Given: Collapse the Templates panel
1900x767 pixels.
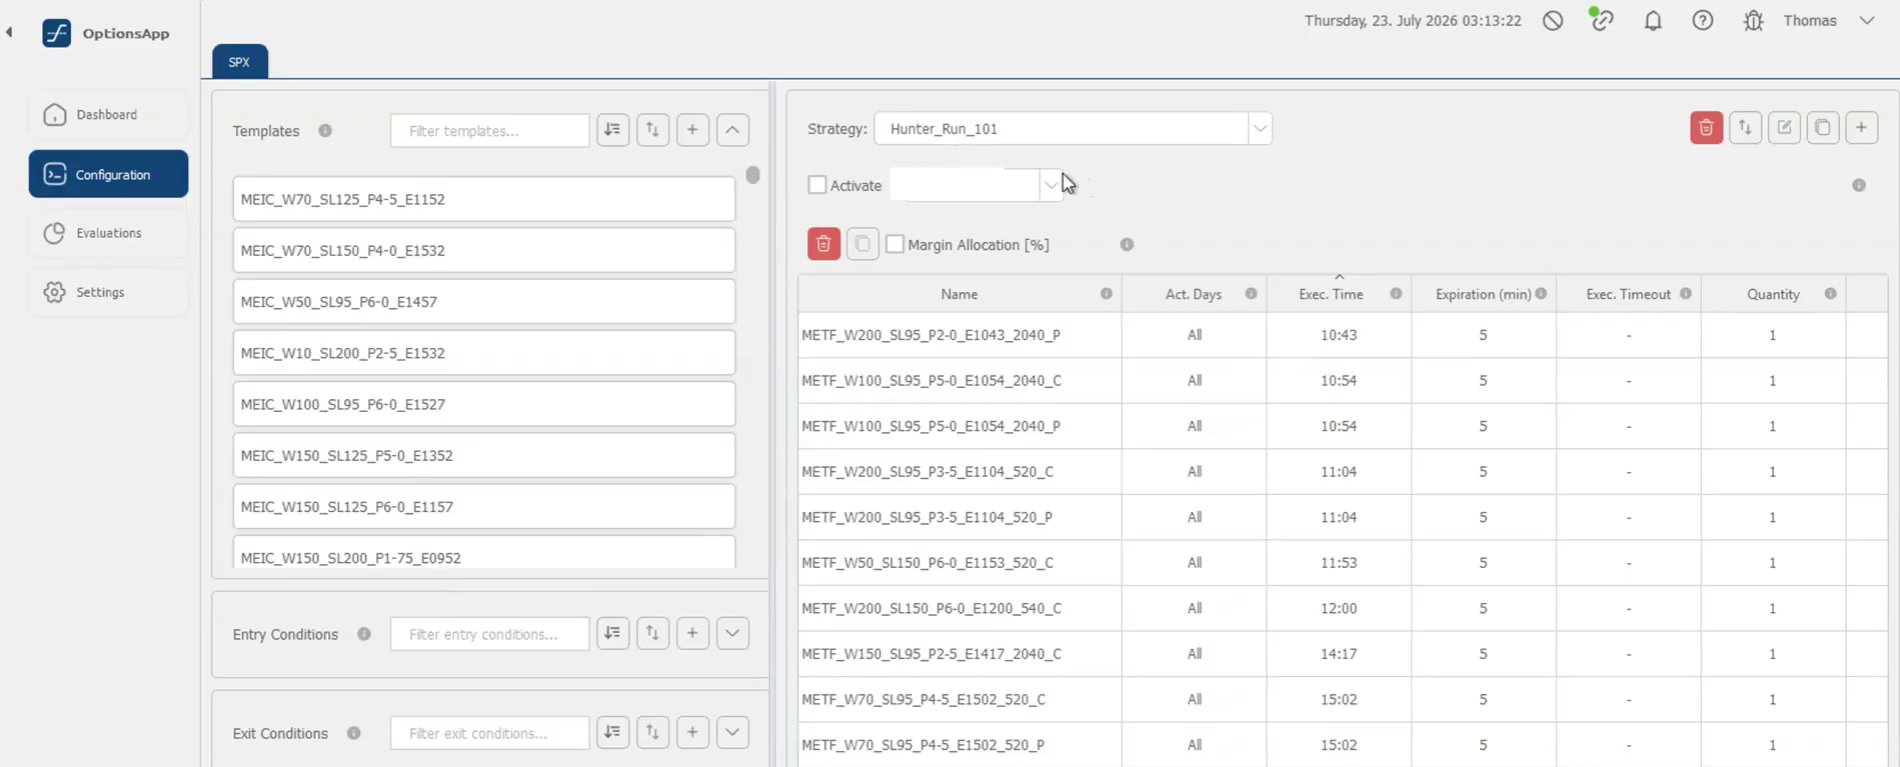Looking at the screenshot, I should pos(733,130).
